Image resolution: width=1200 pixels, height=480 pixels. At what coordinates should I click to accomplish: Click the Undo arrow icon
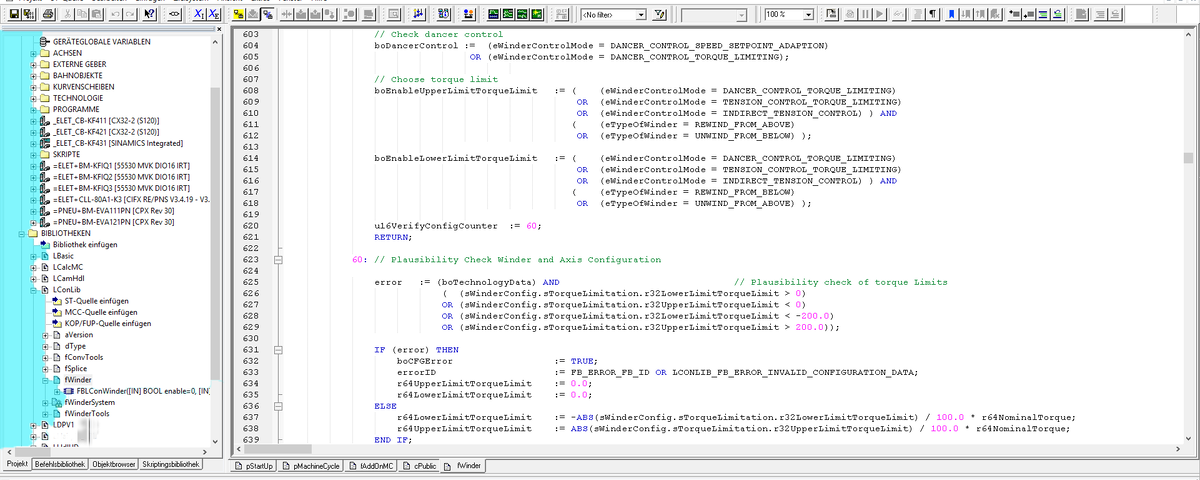click(115, 14)
